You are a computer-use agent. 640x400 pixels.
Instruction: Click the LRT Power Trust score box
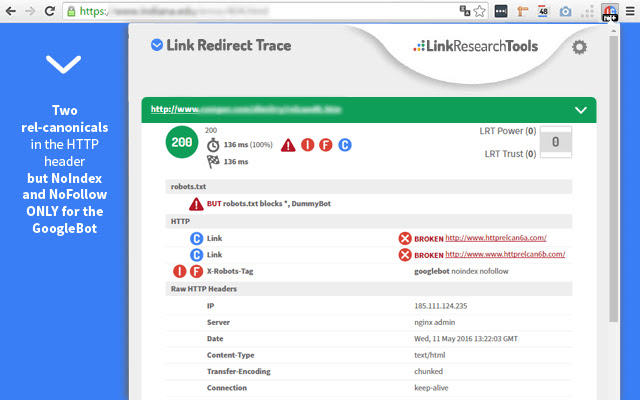coord(555,143)
